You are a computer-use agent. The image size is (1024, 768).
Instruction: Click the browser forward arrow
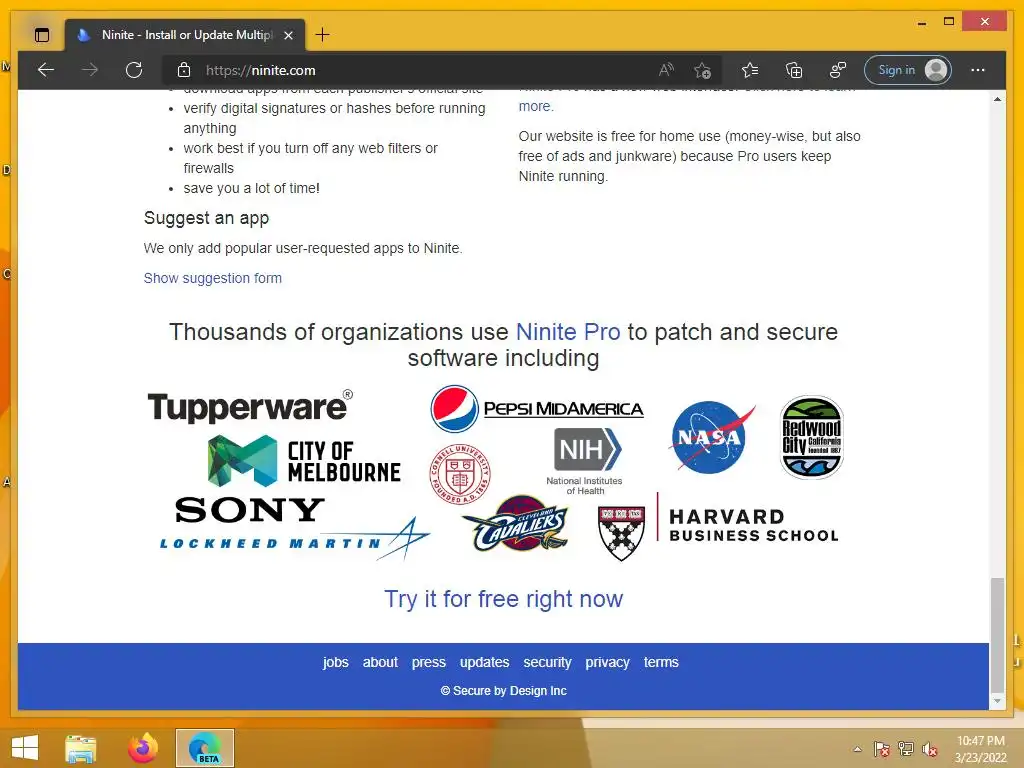[x=90, y=70]
